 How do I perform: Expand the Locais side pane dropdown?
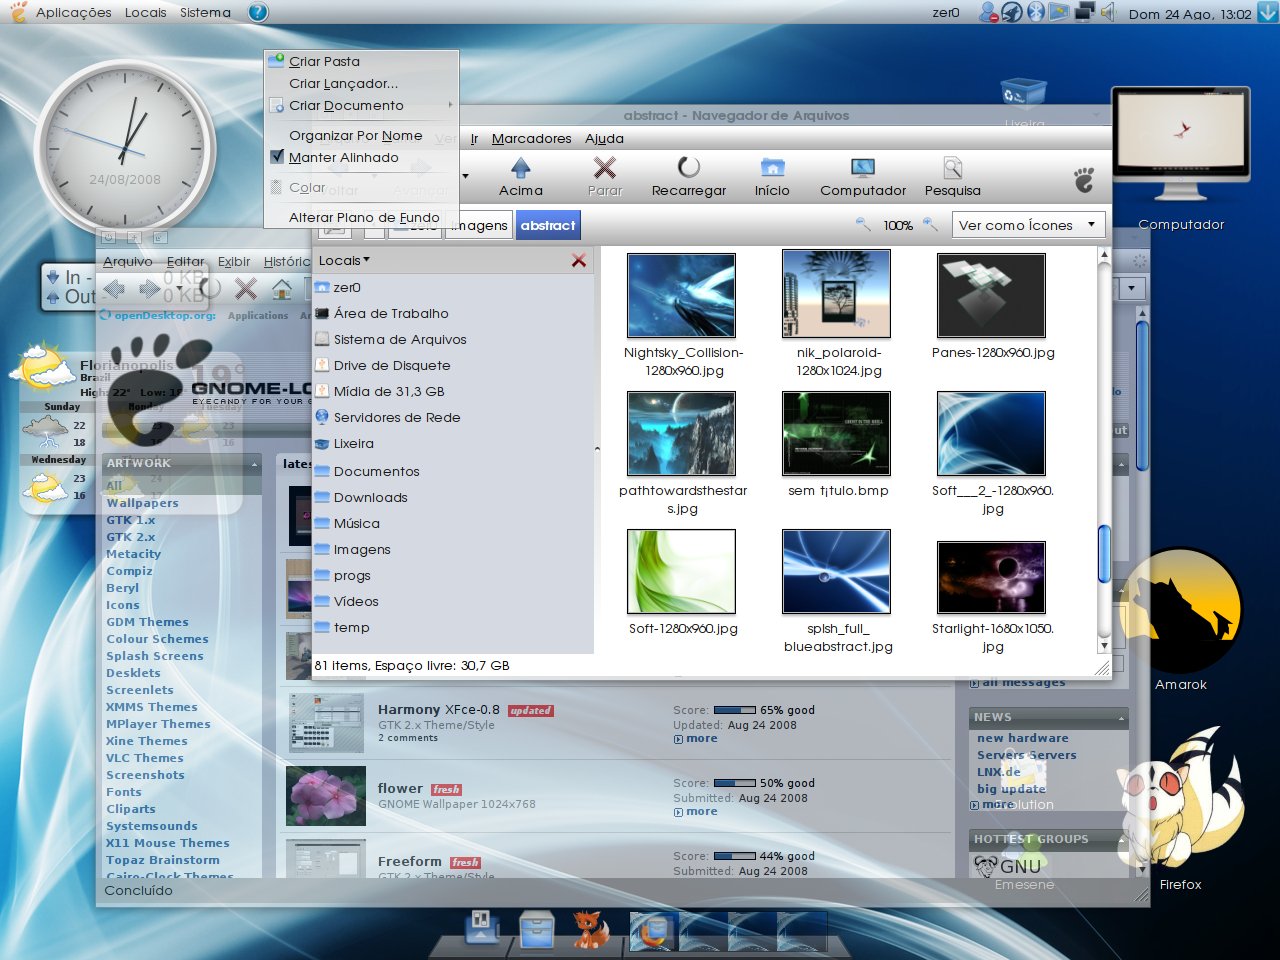(x=344, y=260)
